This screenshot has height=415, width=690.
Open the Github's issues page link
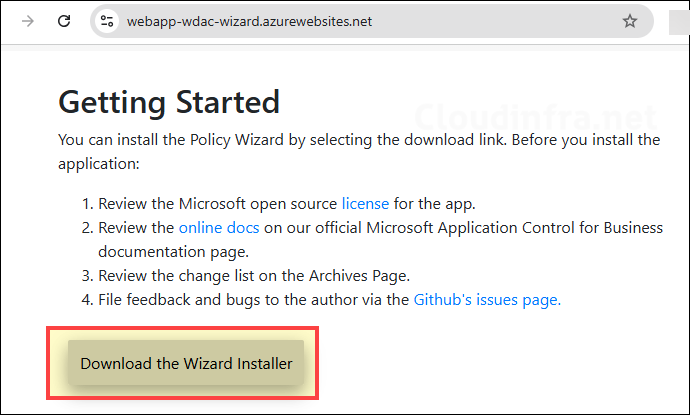point(487,298)
